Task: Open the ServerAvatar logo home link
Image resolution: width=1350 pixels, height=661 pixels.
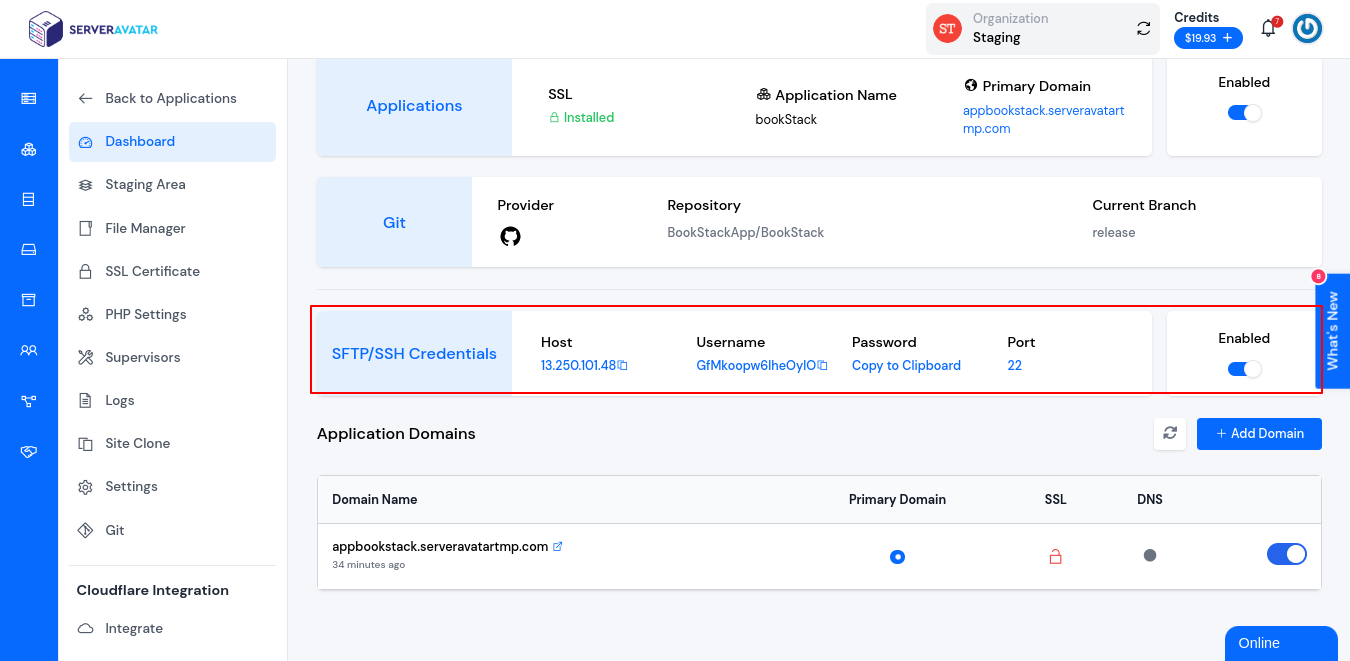Action: 93,29
